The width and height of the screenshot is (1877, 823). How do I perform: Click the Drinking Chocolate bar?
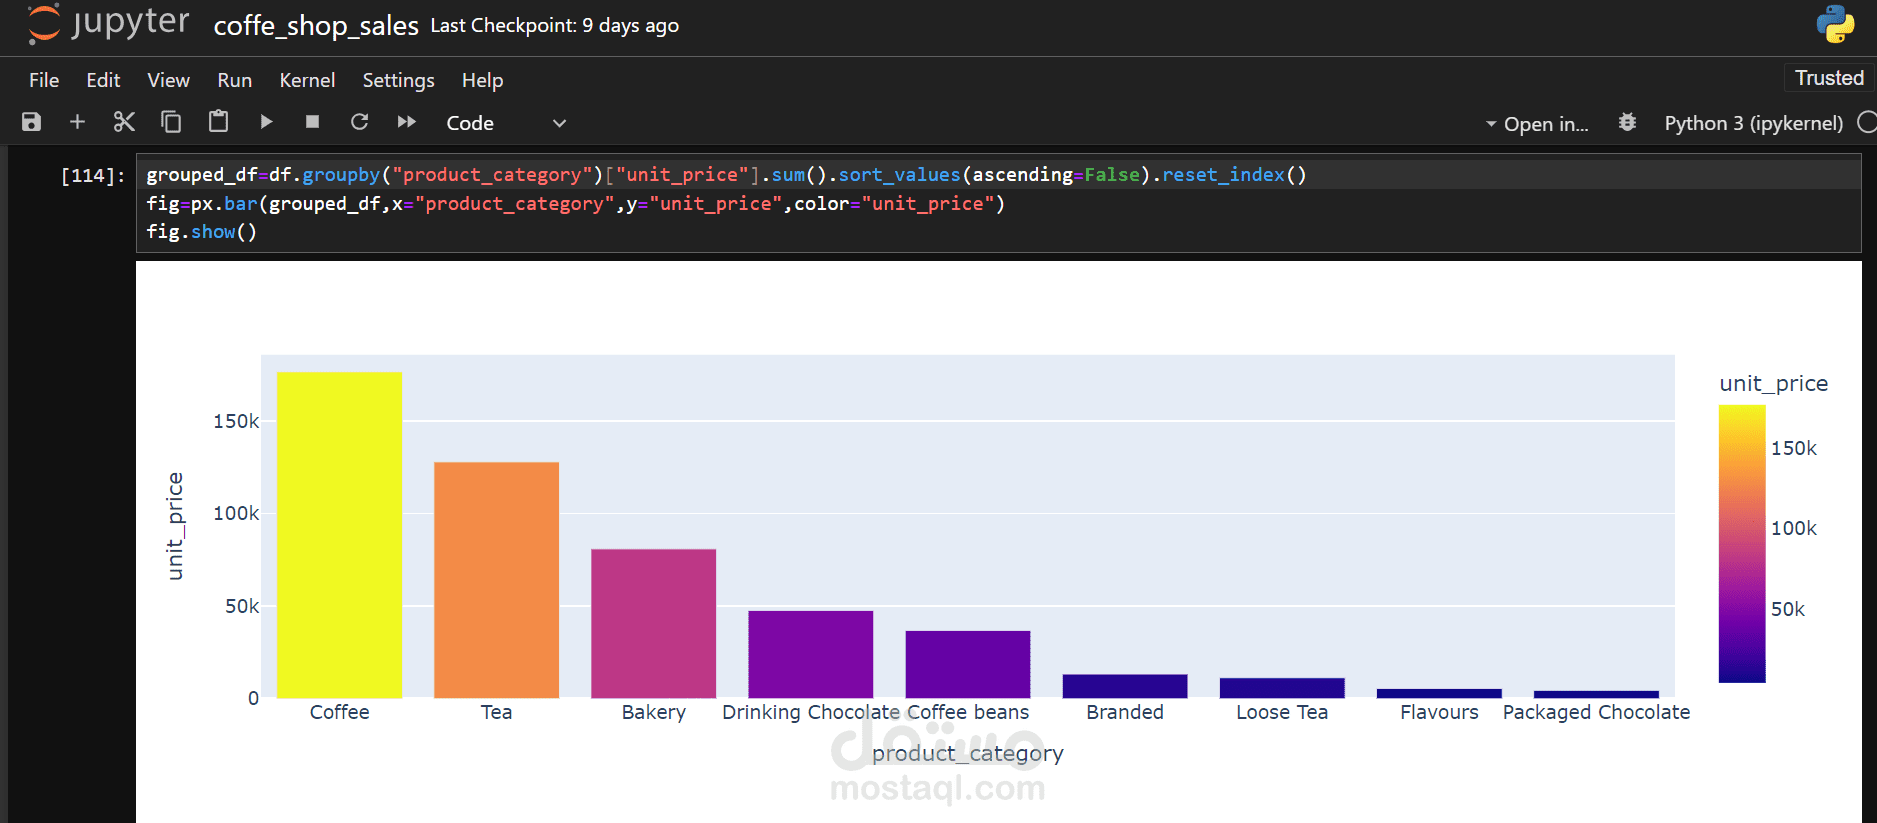tap(810, 654)
